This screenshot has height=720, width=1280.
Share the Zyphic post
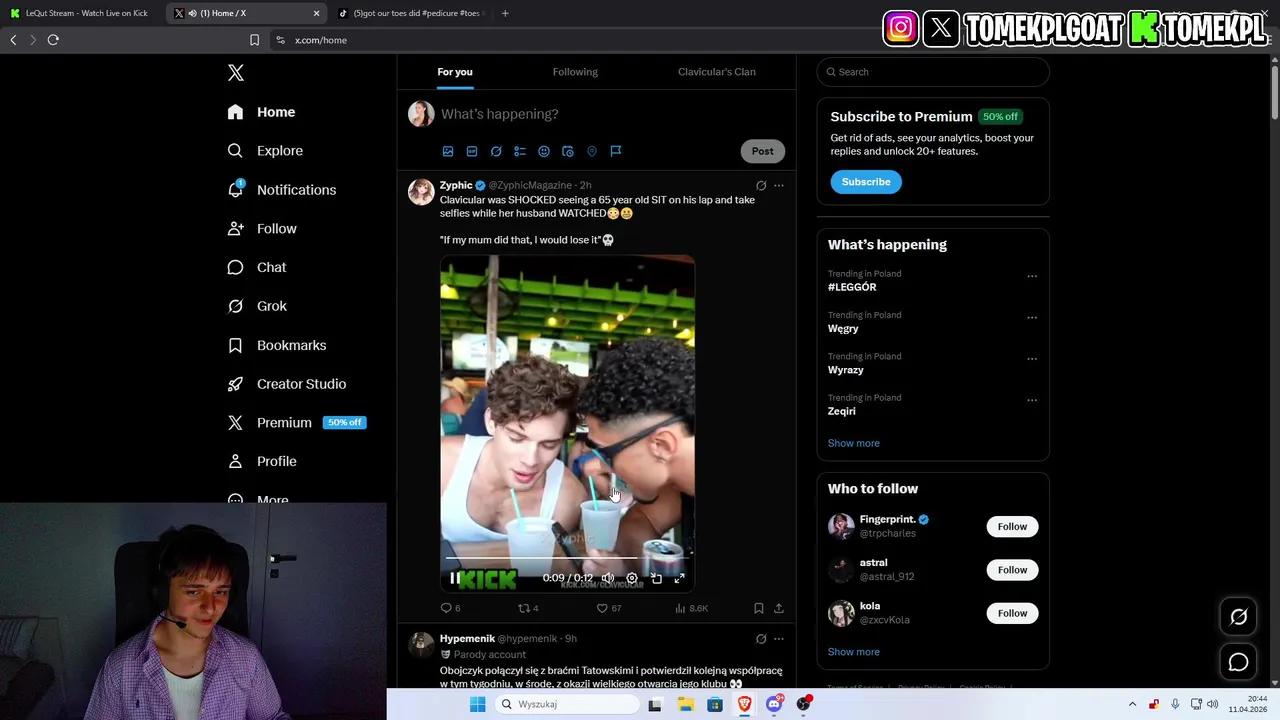(x=779, y=608)
